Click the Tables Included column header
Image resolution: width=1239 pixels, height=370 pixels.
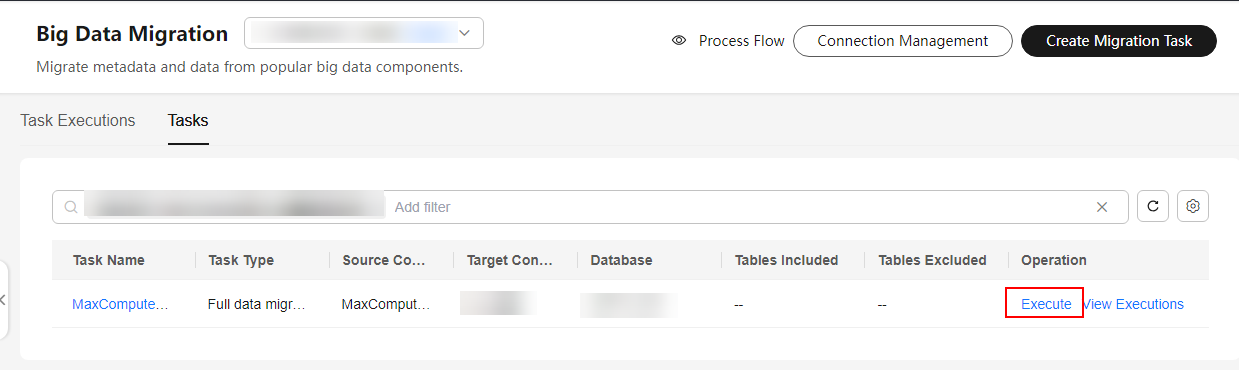[x=786, y=260]
